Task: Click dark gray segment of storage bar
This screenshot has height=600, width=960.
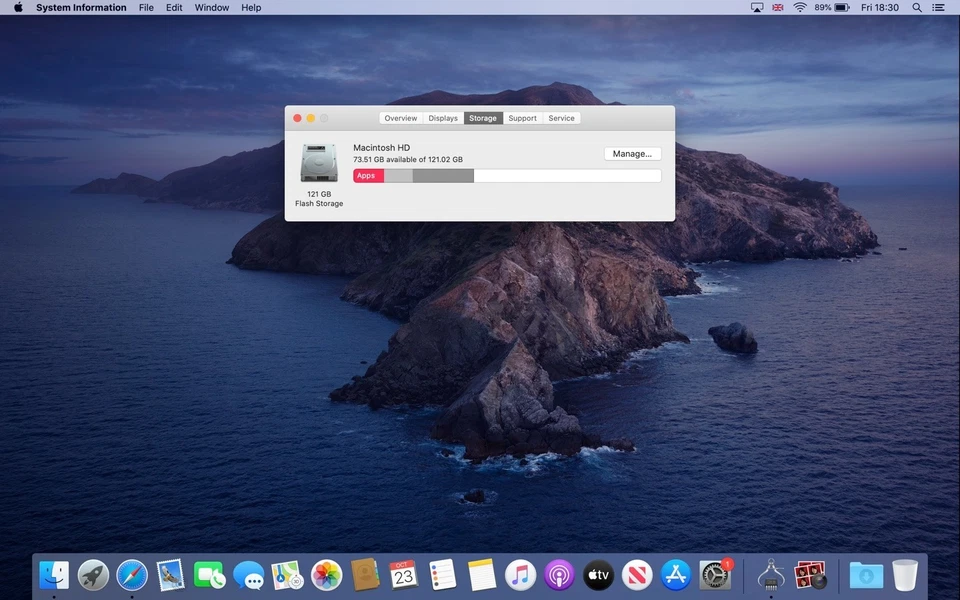Action: 443,176
